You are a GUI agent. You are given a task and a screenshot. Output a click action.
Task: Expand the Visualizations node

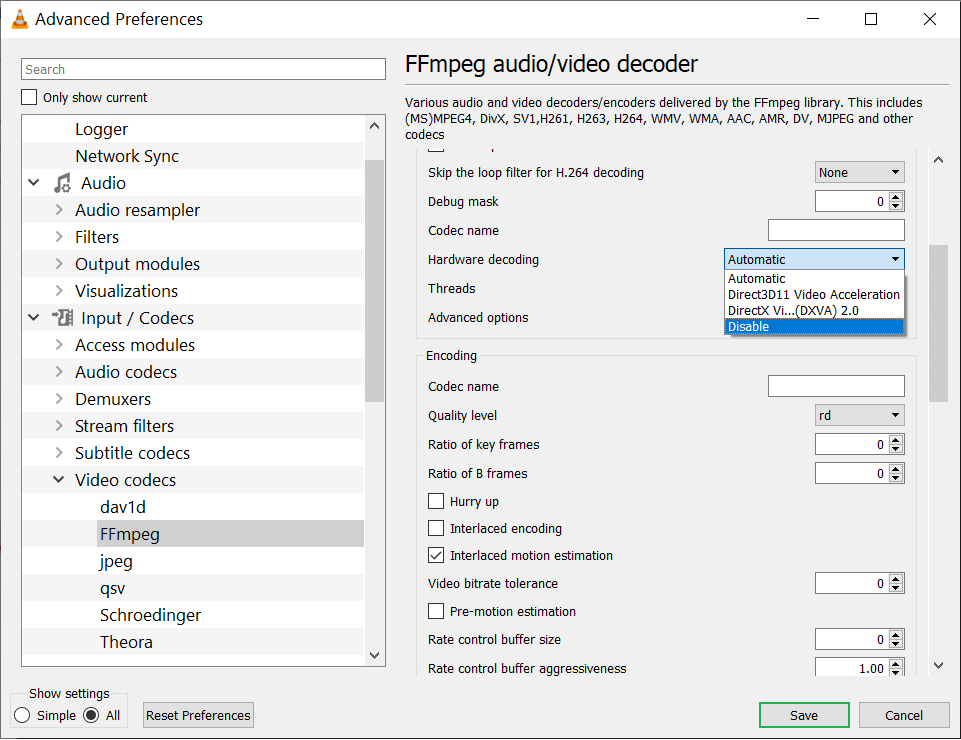tap(59, 291)
